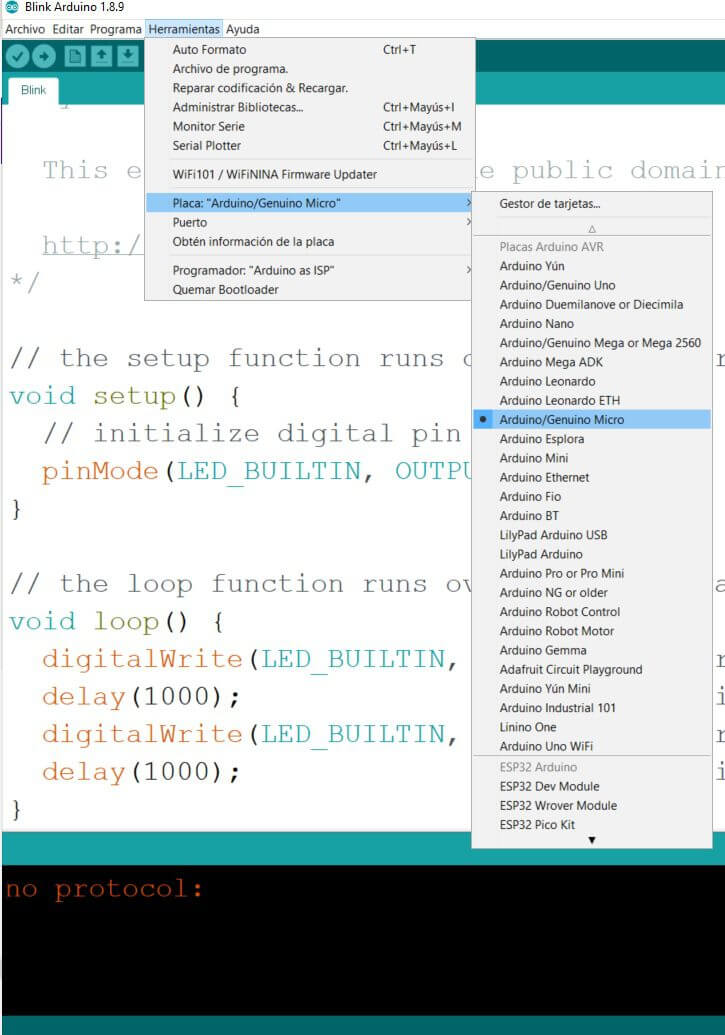Click the New sketch toolbar icon

pyautogui.click(x=75, y=57)
